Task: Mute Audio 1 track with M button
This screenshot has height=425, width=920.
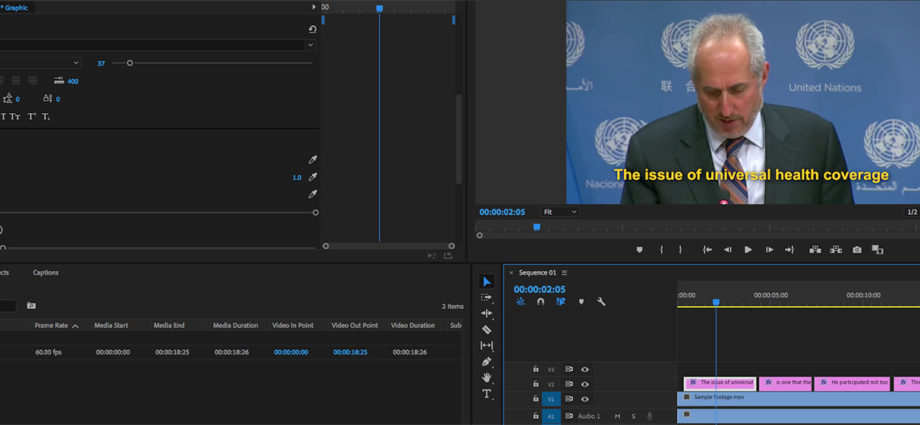Action: click(617, 416)
